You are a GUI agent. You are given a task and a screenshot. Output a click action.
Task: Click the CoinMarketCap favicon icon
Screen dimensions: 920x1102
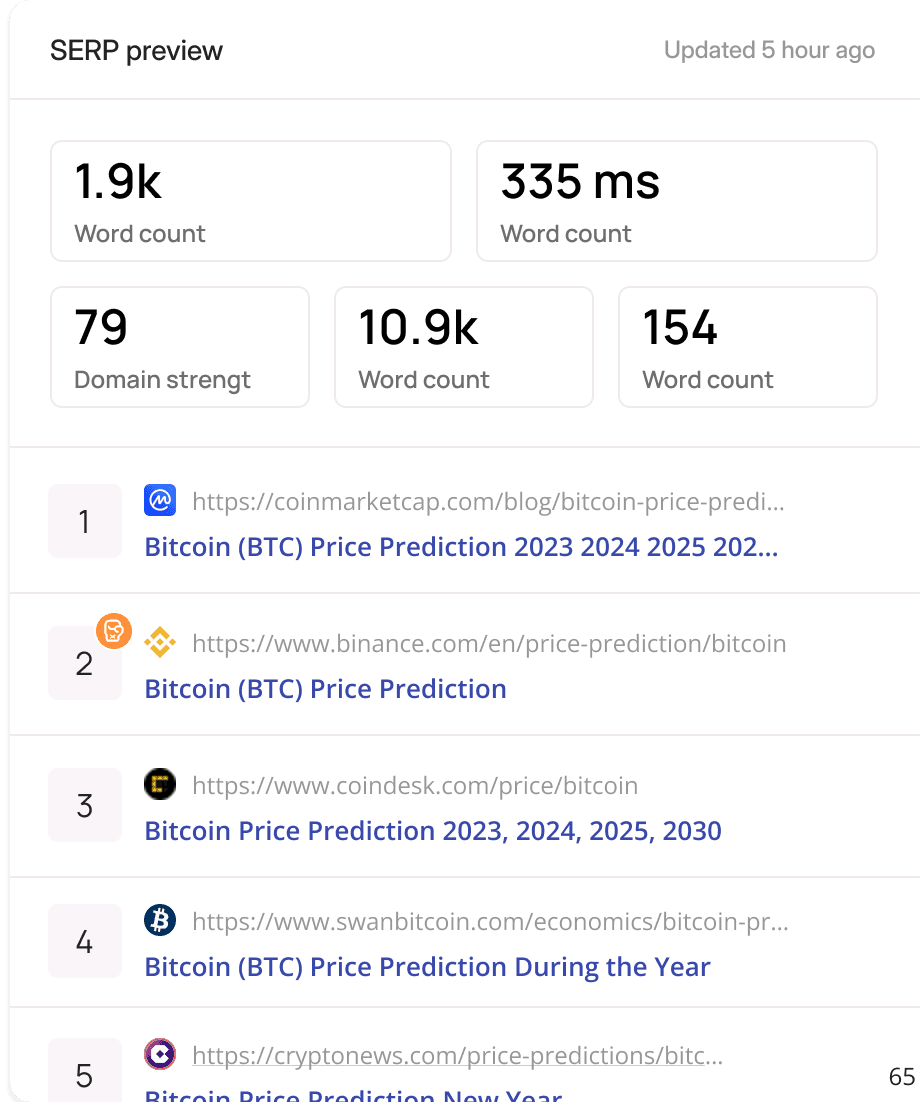(x=160, y=501)
